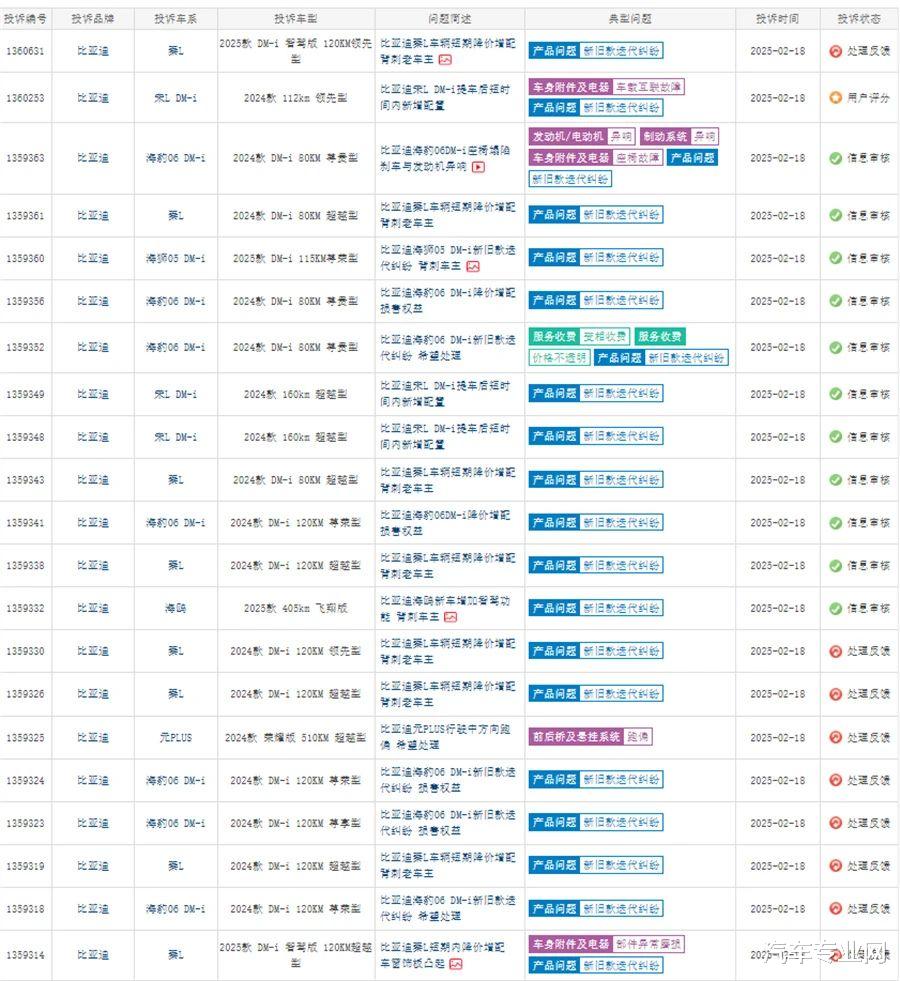
Task: Click 投诉状态 column header
Action: 859,19
